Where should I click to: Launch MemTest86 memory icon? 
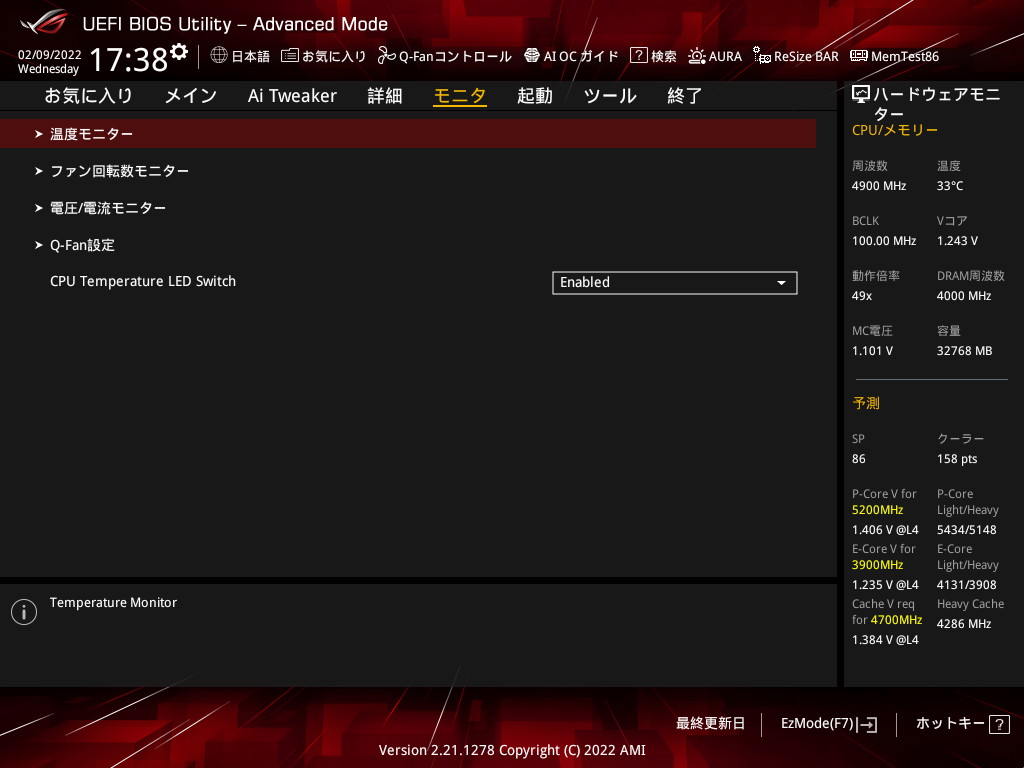tap(859, 56)
